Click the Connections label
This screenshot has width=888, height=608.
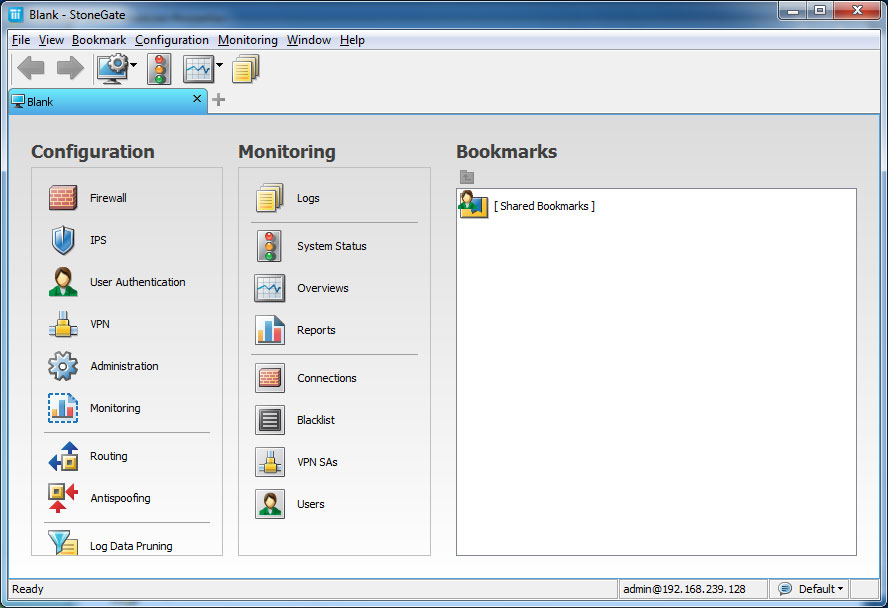point(327,378)
